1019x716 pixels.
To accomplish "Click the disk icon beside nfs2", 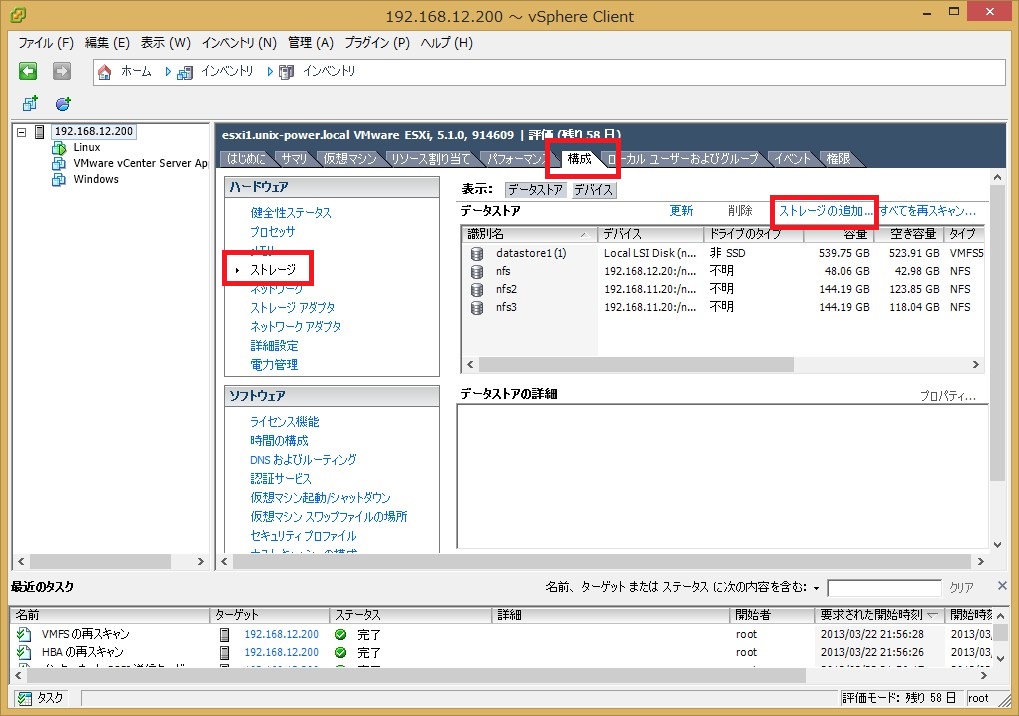I will click(x=477, y=289).
